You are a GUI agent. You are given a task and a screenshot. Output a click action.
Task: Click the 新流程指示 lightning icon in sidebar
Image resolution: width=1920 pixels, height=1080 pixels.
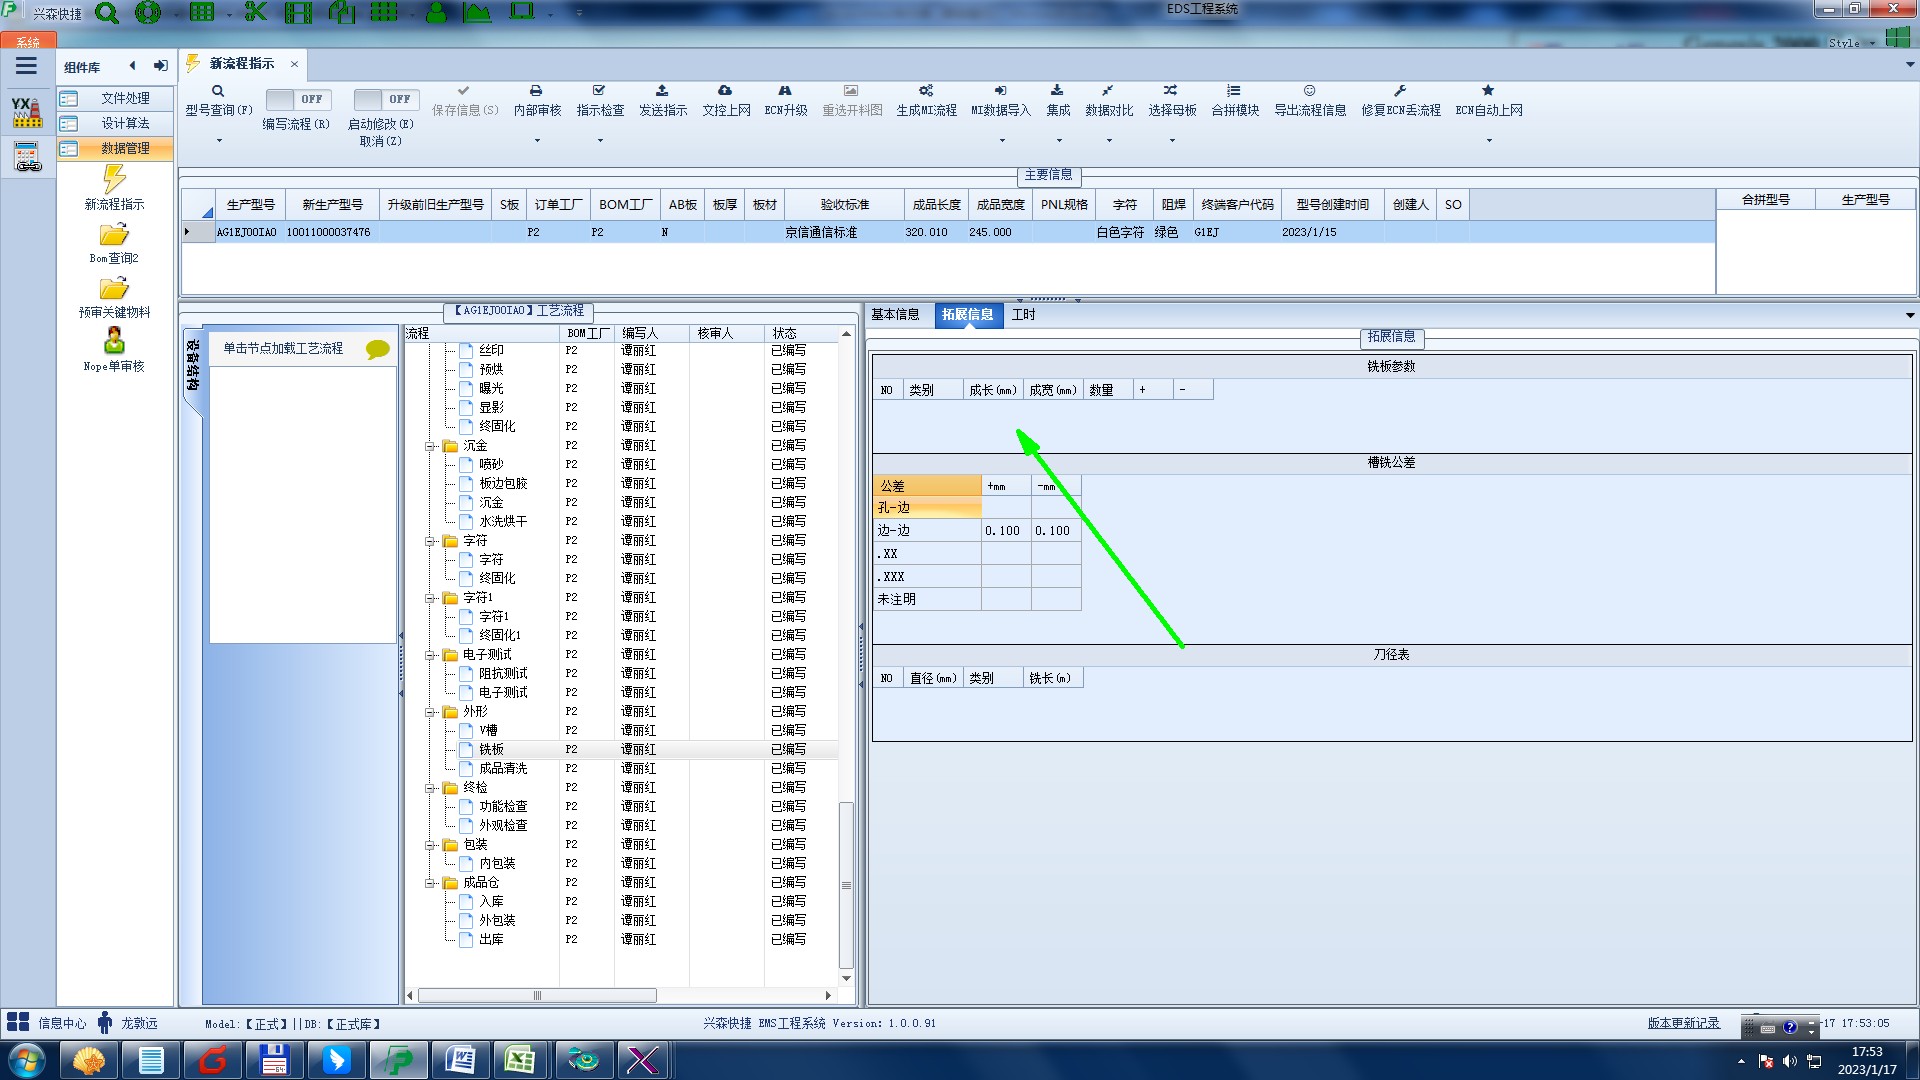click(114, 180)
